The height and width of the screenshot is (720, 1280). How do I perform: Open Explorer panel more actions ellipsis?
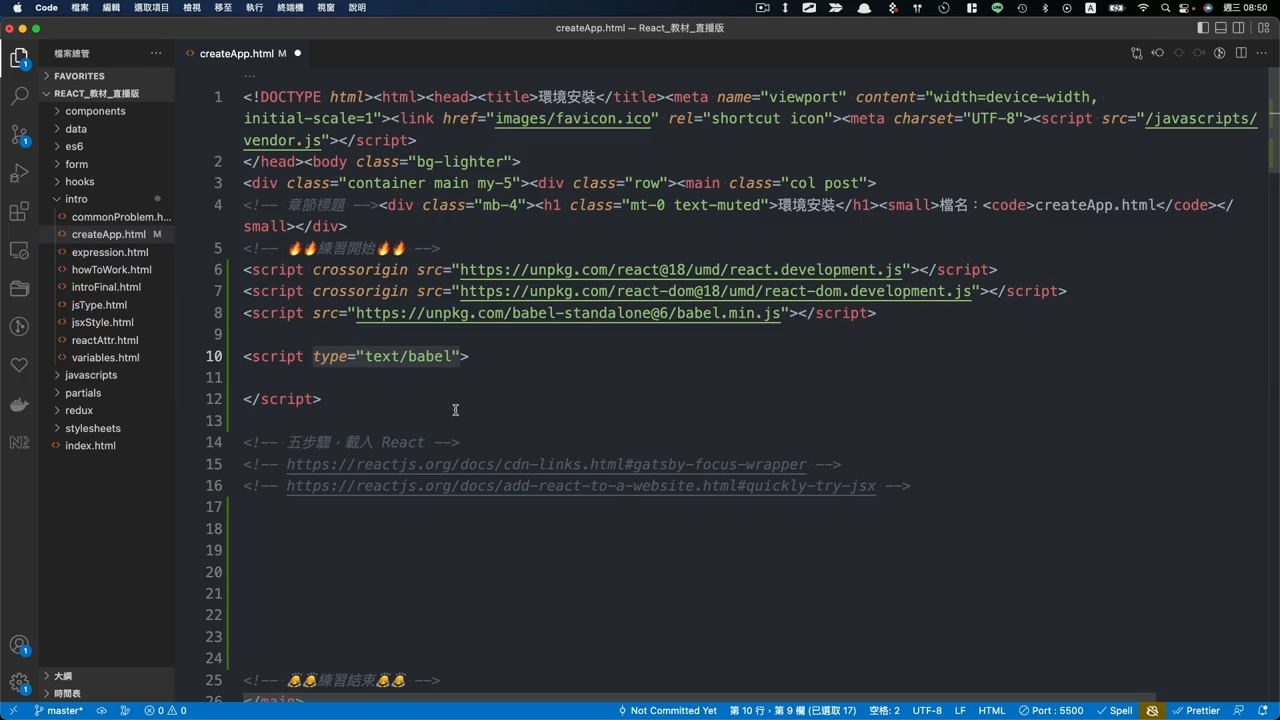tap(156, 53)
